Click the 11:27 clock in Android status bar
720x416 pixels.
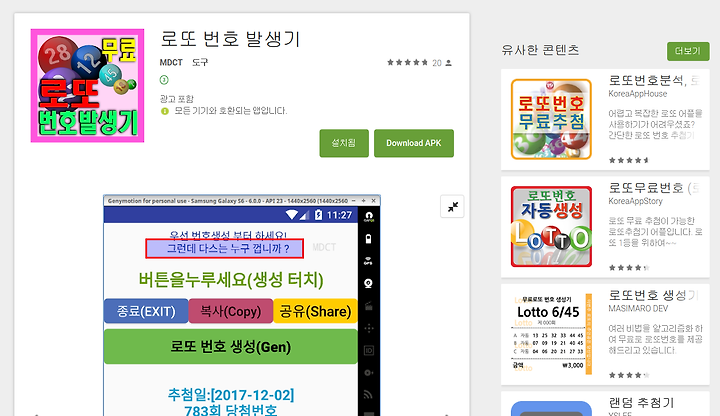click(339, 215)
